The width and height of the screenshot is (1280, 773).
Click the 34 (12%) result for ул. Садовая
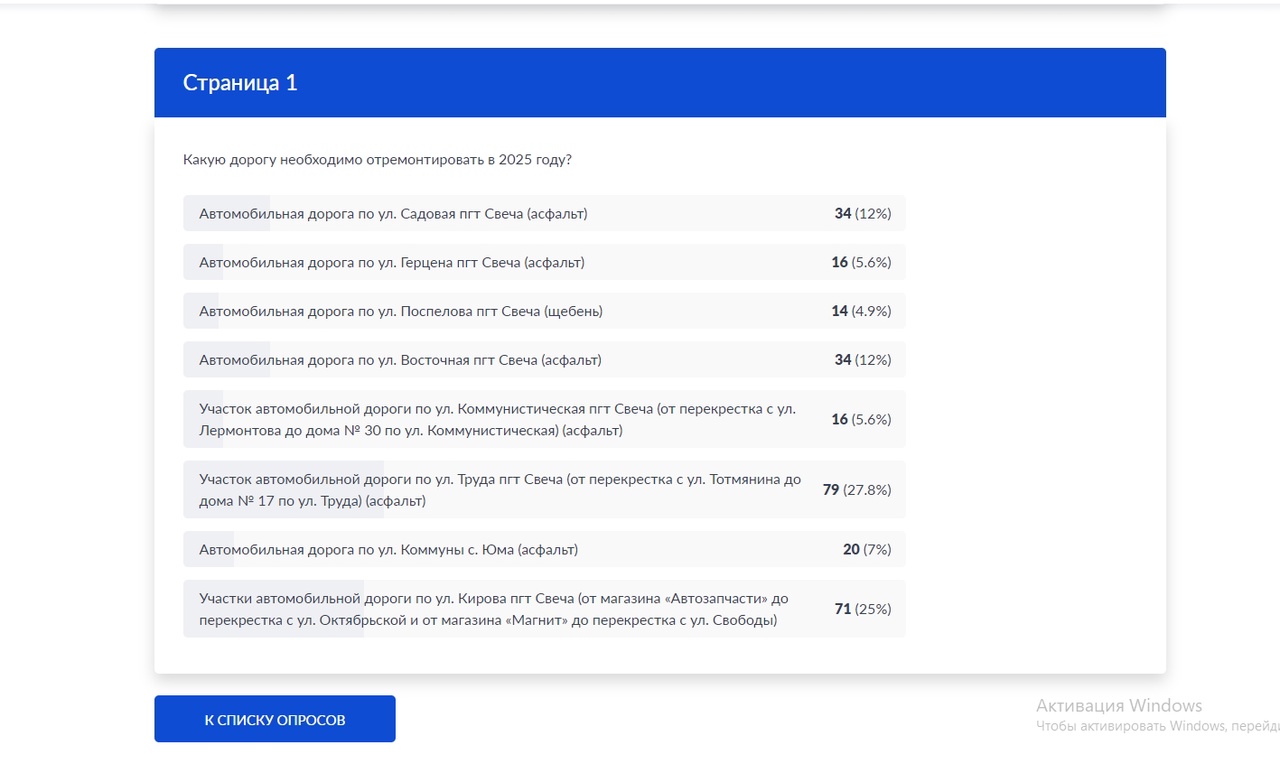tap(863, 213)
